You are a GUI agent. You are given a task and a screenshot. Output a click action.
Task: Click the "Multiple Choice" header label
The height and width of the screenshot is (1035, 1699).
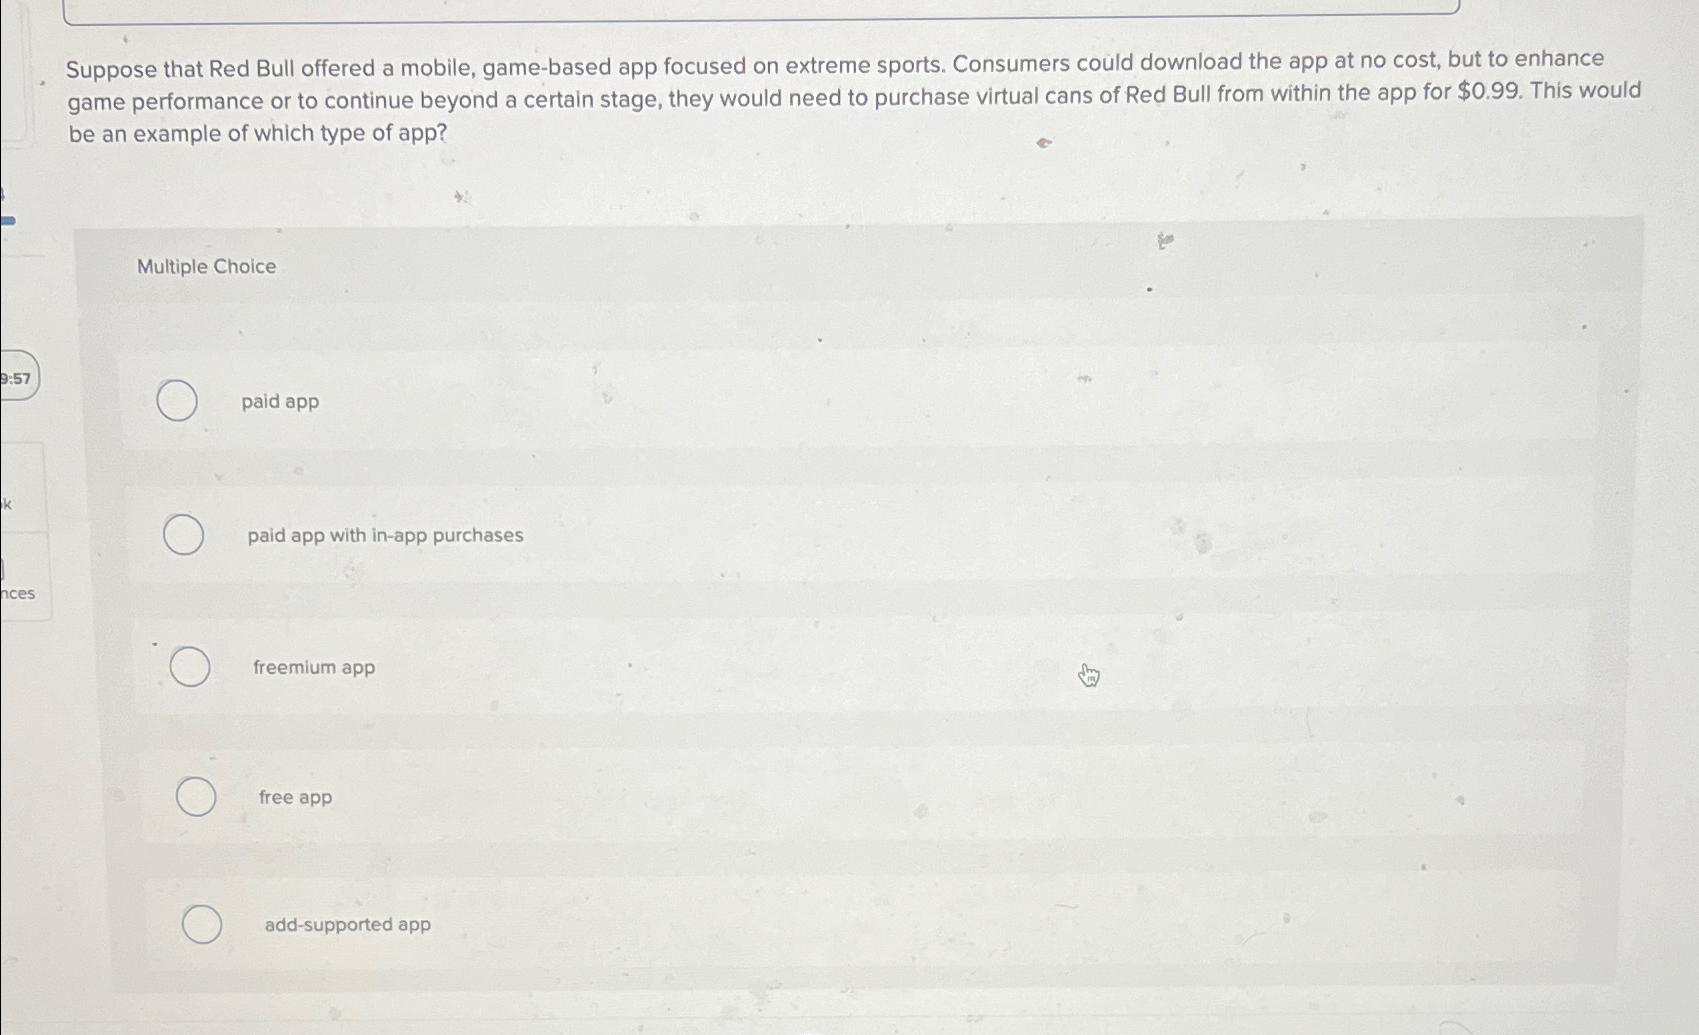pyautogui.click(x=205, y=266)
